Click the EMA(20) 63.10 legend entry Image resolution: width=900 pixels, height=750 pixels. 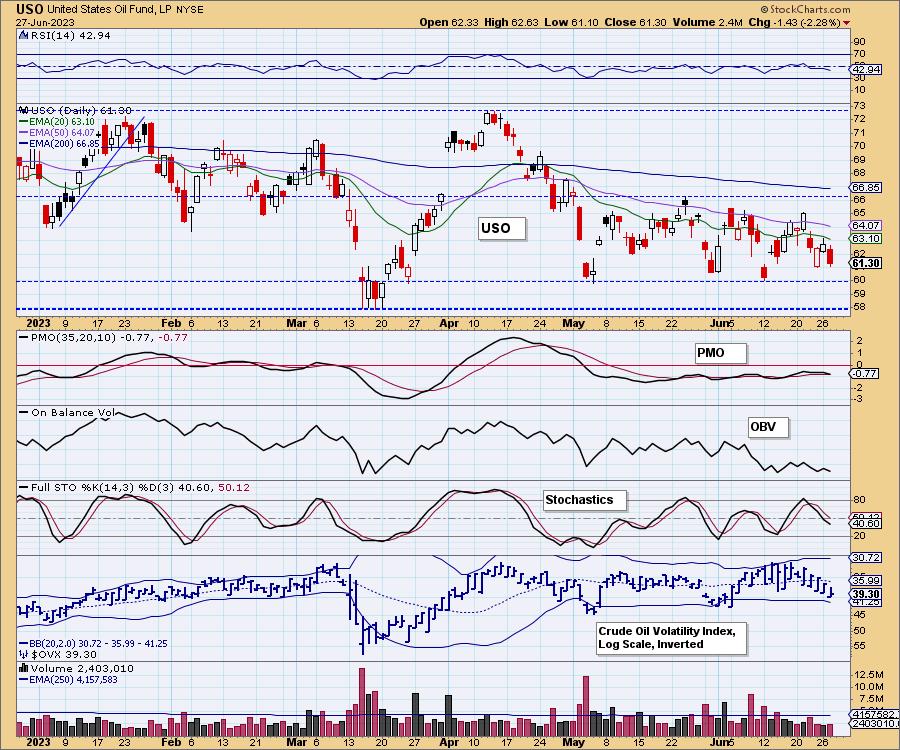click(x=62, y=122)
